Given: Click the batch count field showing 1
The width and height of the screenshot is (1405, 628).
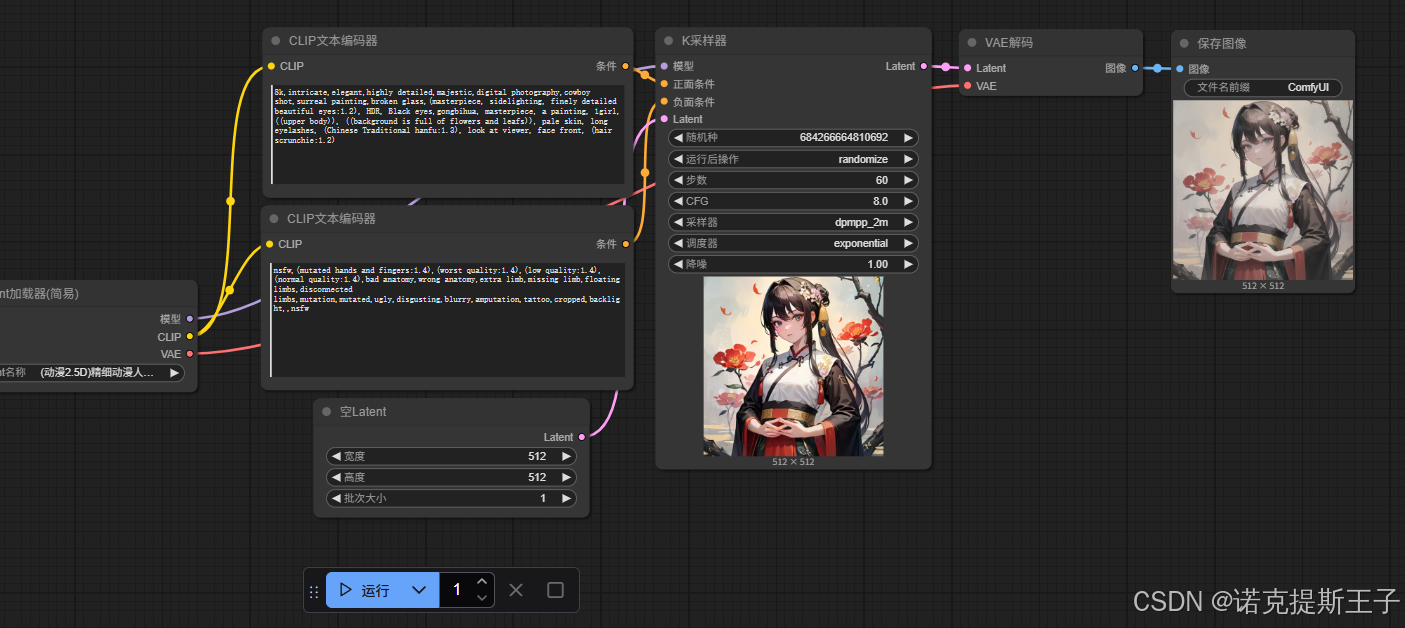Looking at the screenshot, I should [457, 590].
